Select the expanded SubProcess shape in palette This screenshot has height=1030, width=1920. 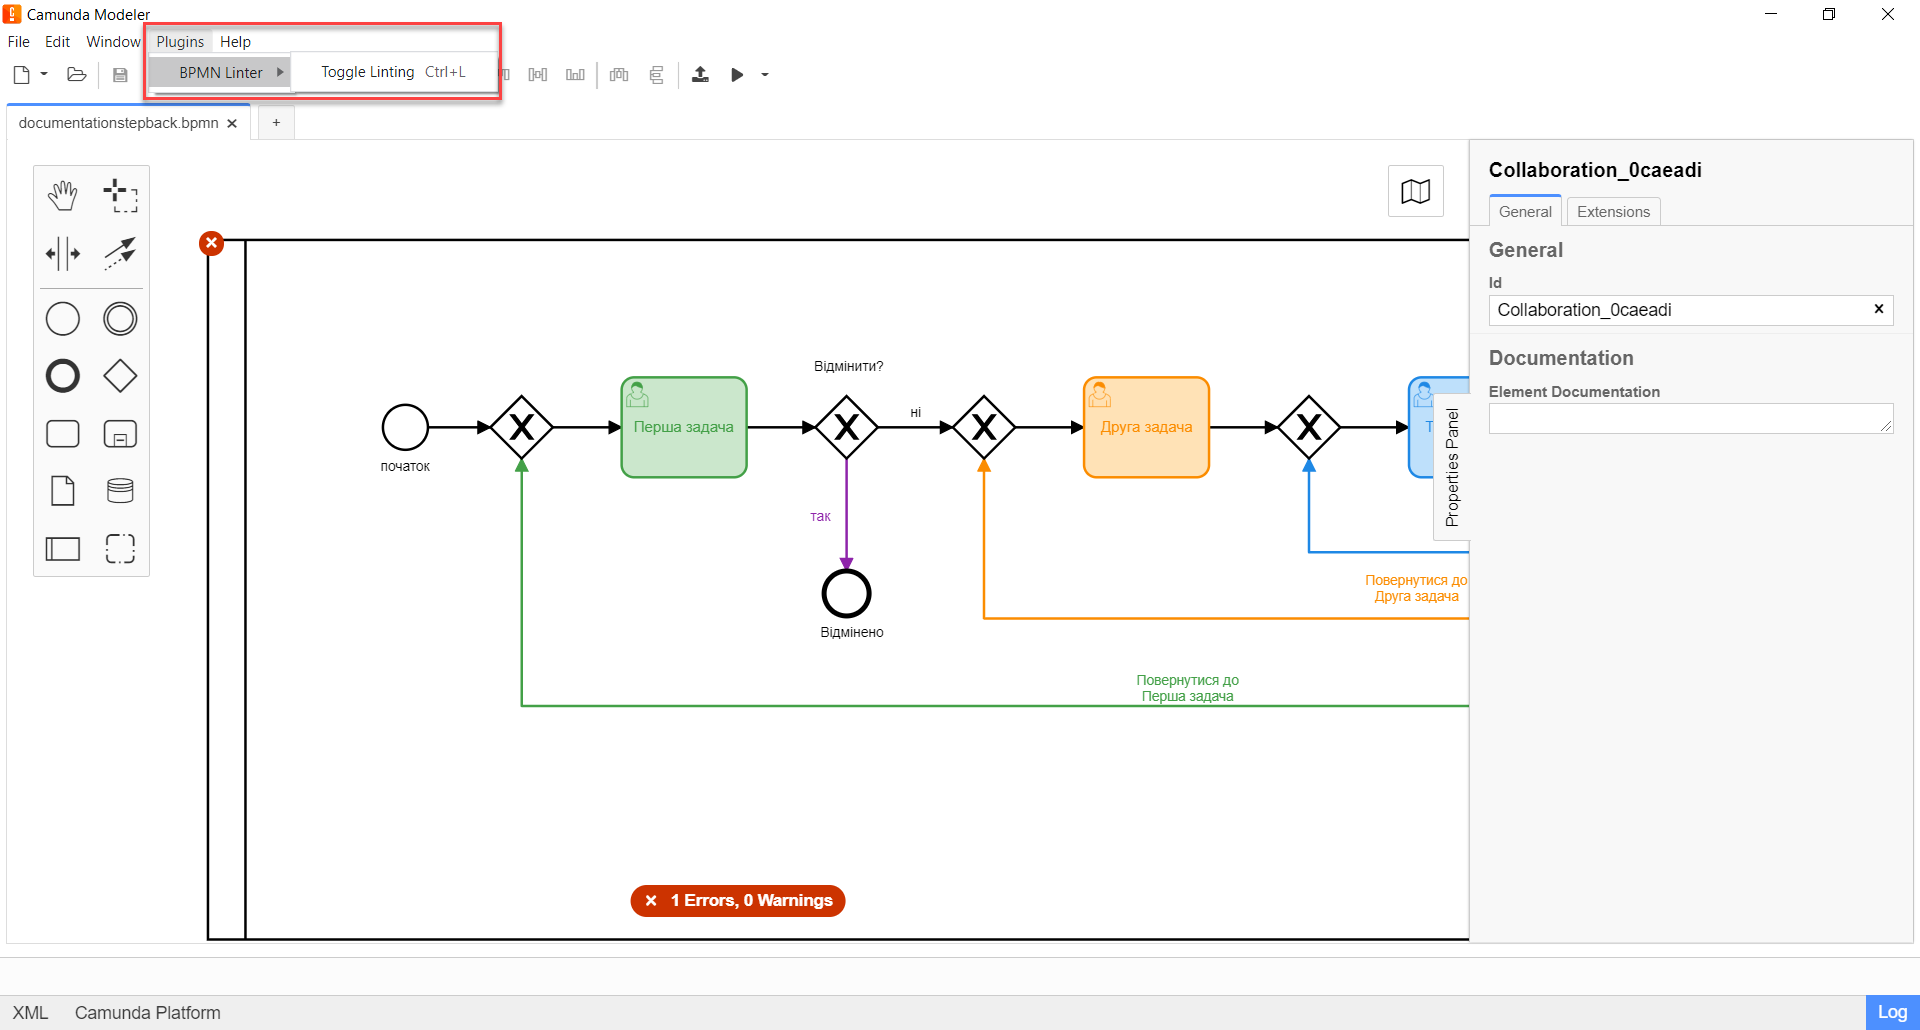pos(120,434)
